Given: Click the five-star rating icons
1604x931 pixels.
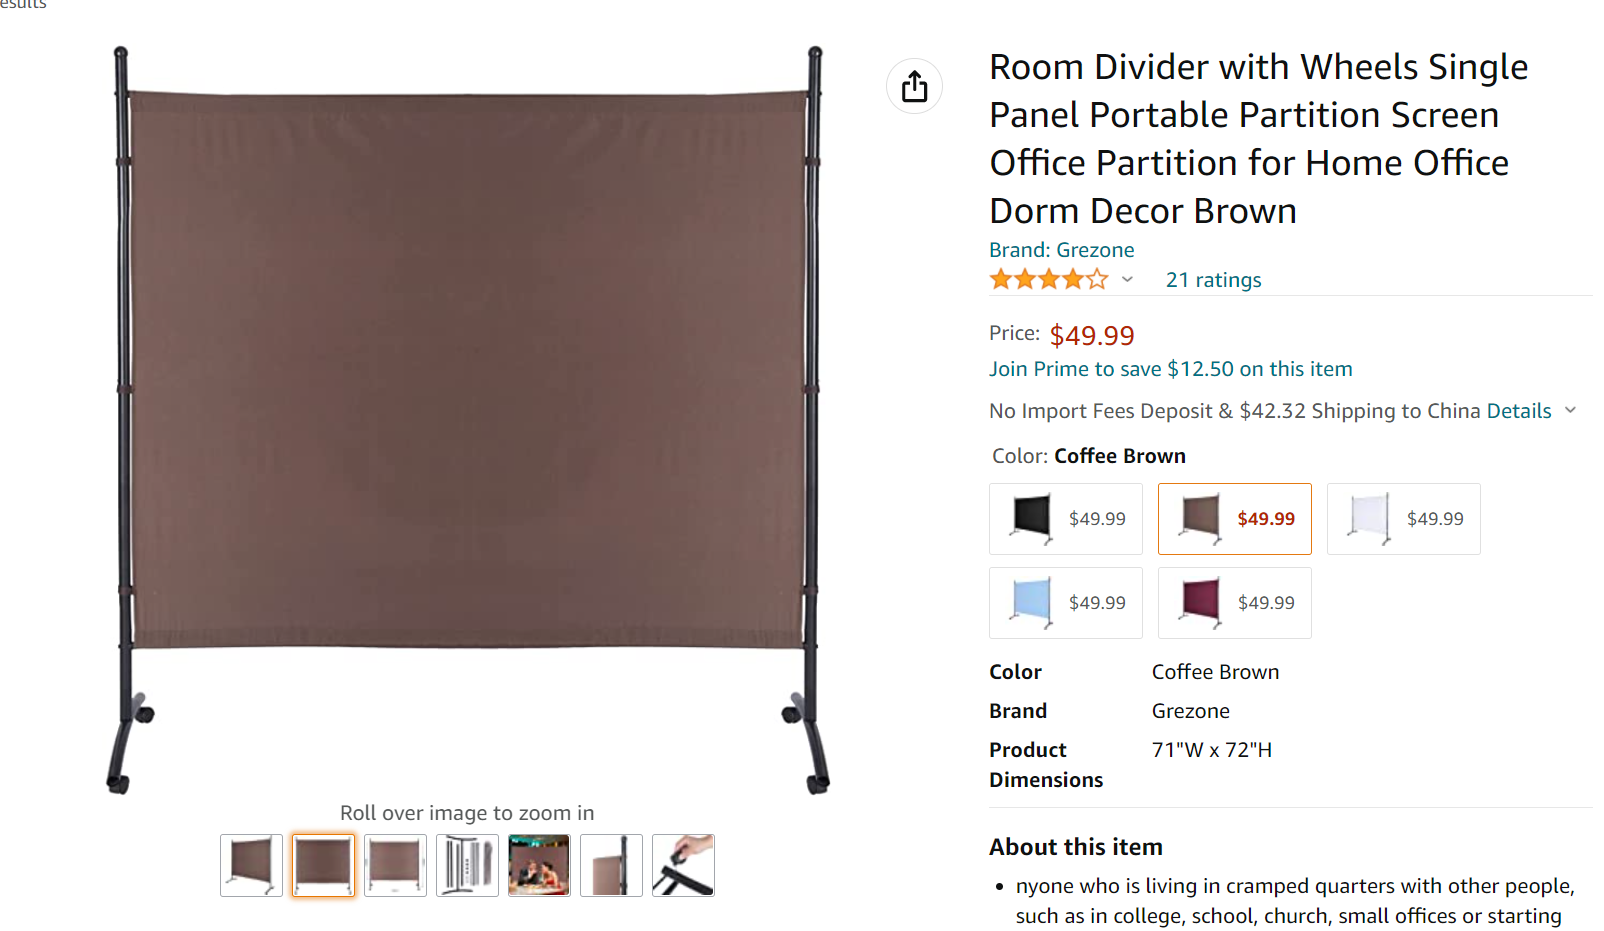Looking at the screenshot, I should pos(1049,280).
